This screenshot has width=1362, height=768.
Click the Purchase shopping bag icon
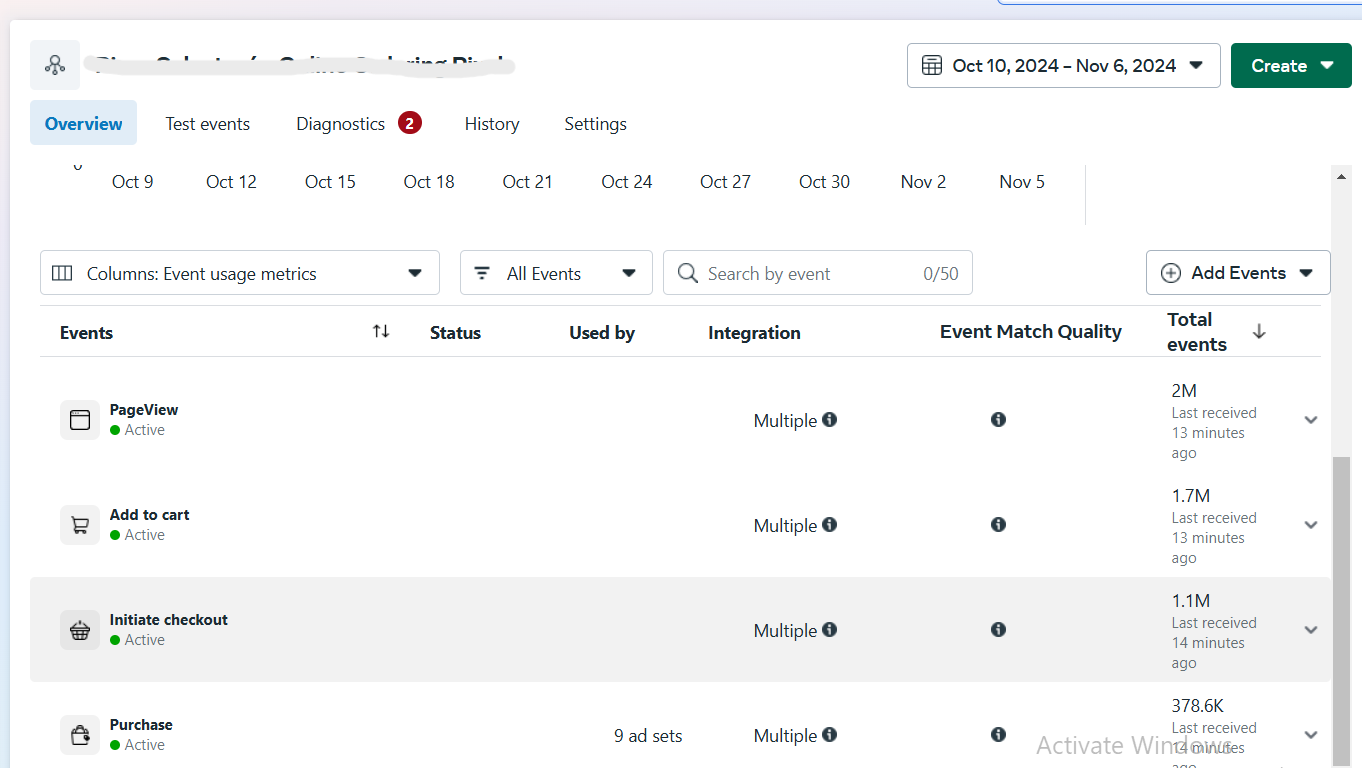[x=80, y=735]
